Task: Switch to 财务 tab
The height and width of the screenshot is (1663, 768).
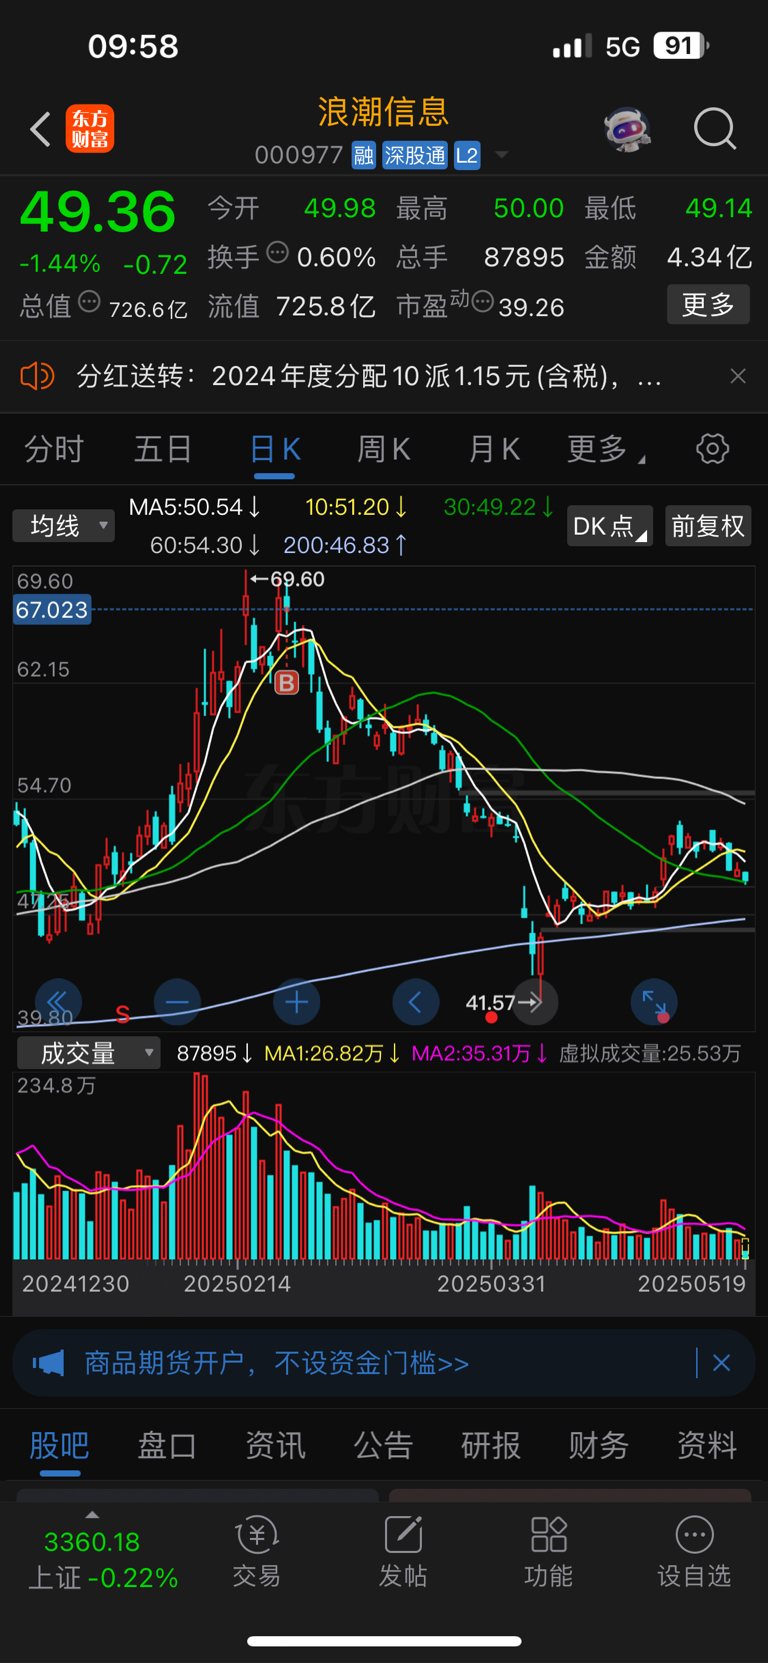Action: click(x=599, y=1445)
